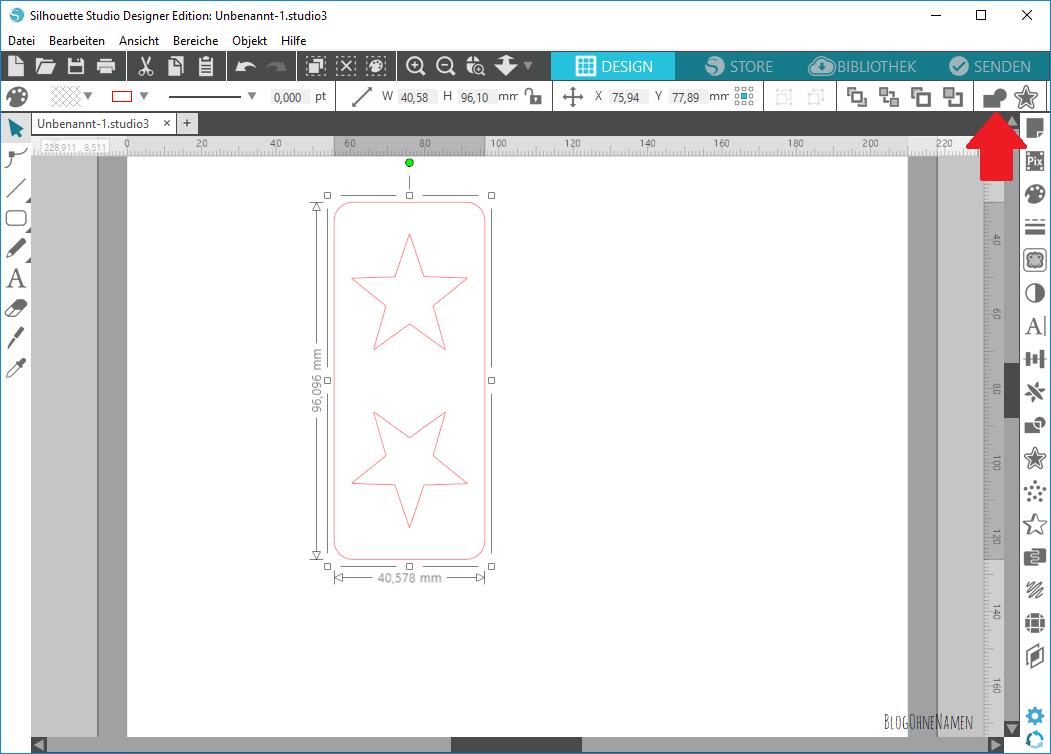Add a new document tab
Viewport: 1051px width, 754px height.
(187, 123)
